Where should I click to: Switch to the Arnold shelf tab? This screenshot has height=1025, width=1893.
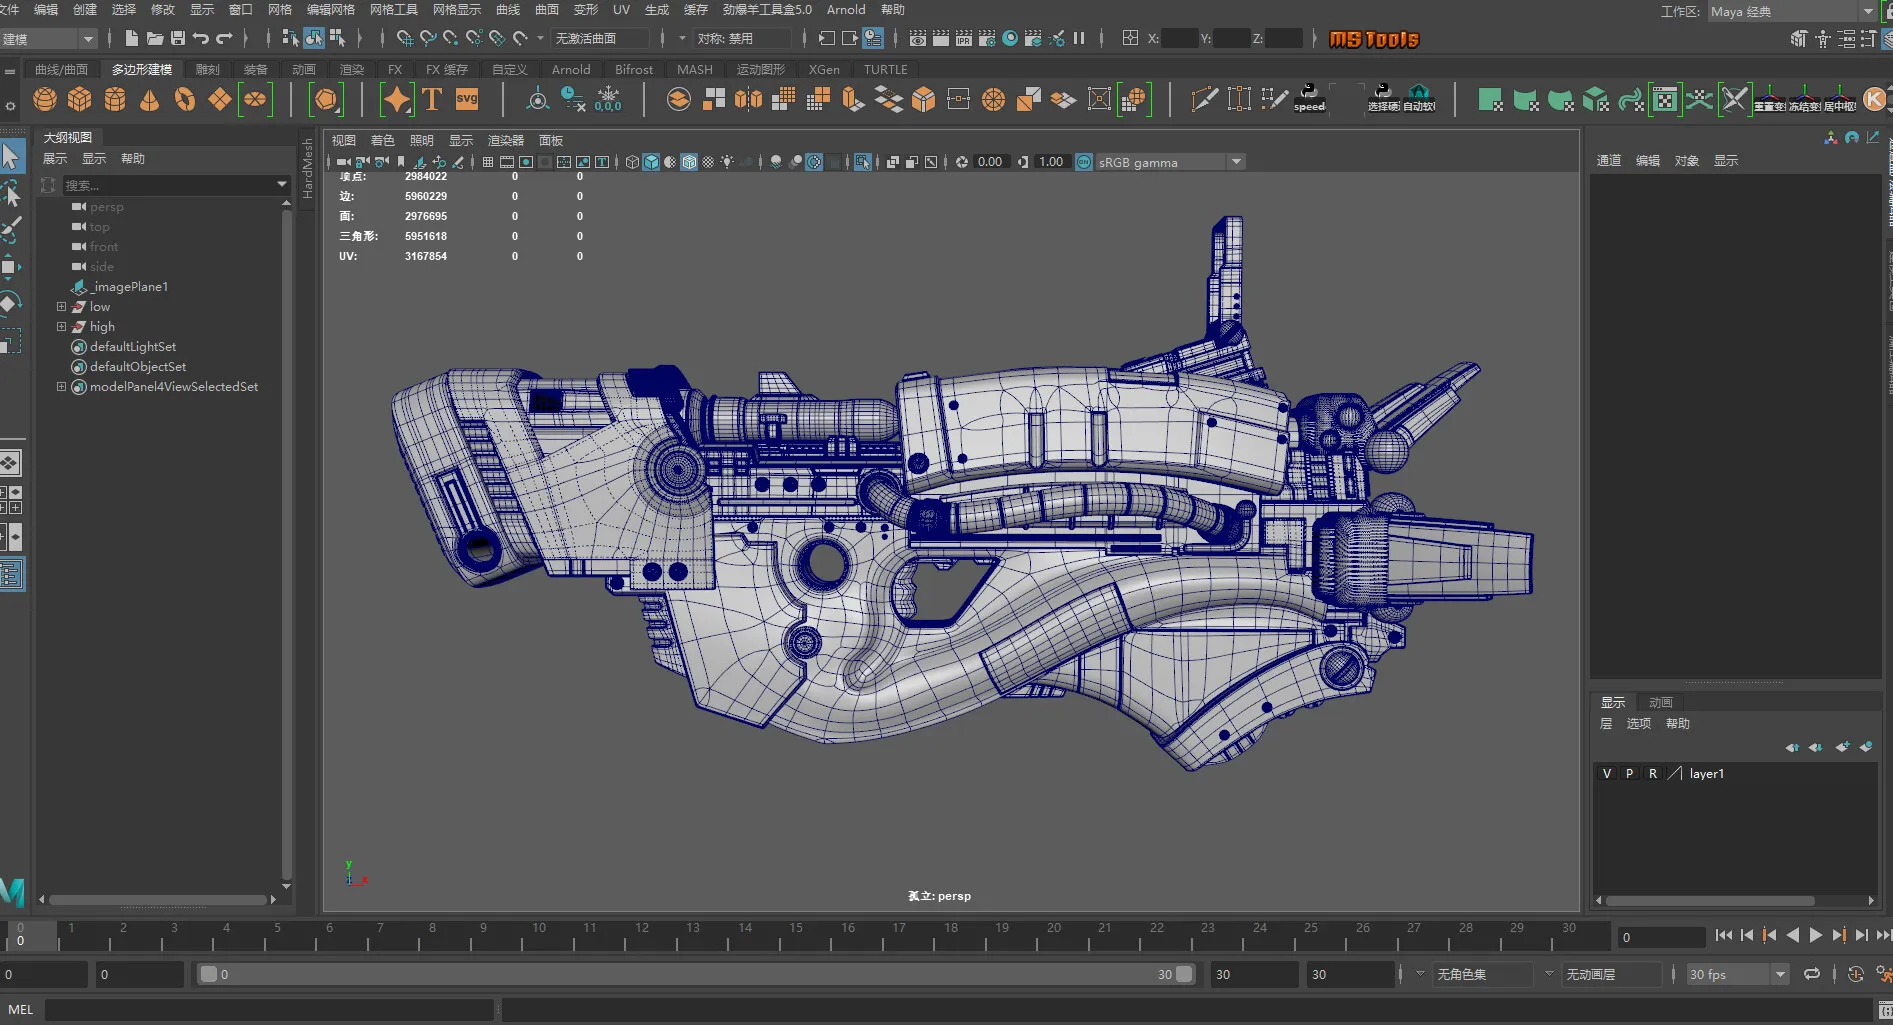pos(570,70)
